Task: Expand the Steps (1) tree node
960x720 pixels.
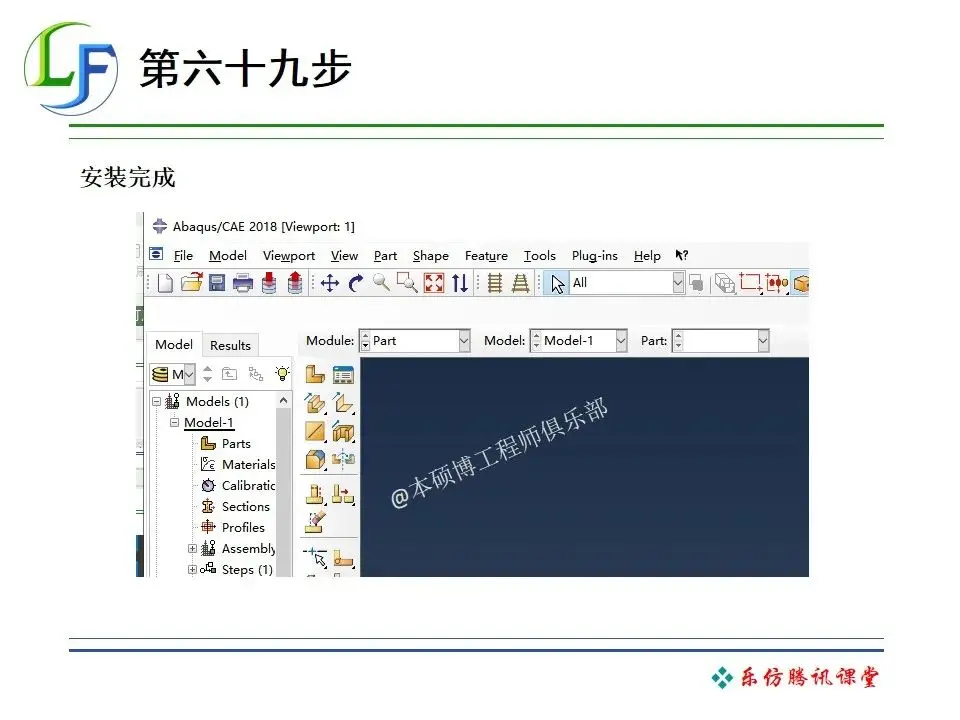Action: coord(192,569)
